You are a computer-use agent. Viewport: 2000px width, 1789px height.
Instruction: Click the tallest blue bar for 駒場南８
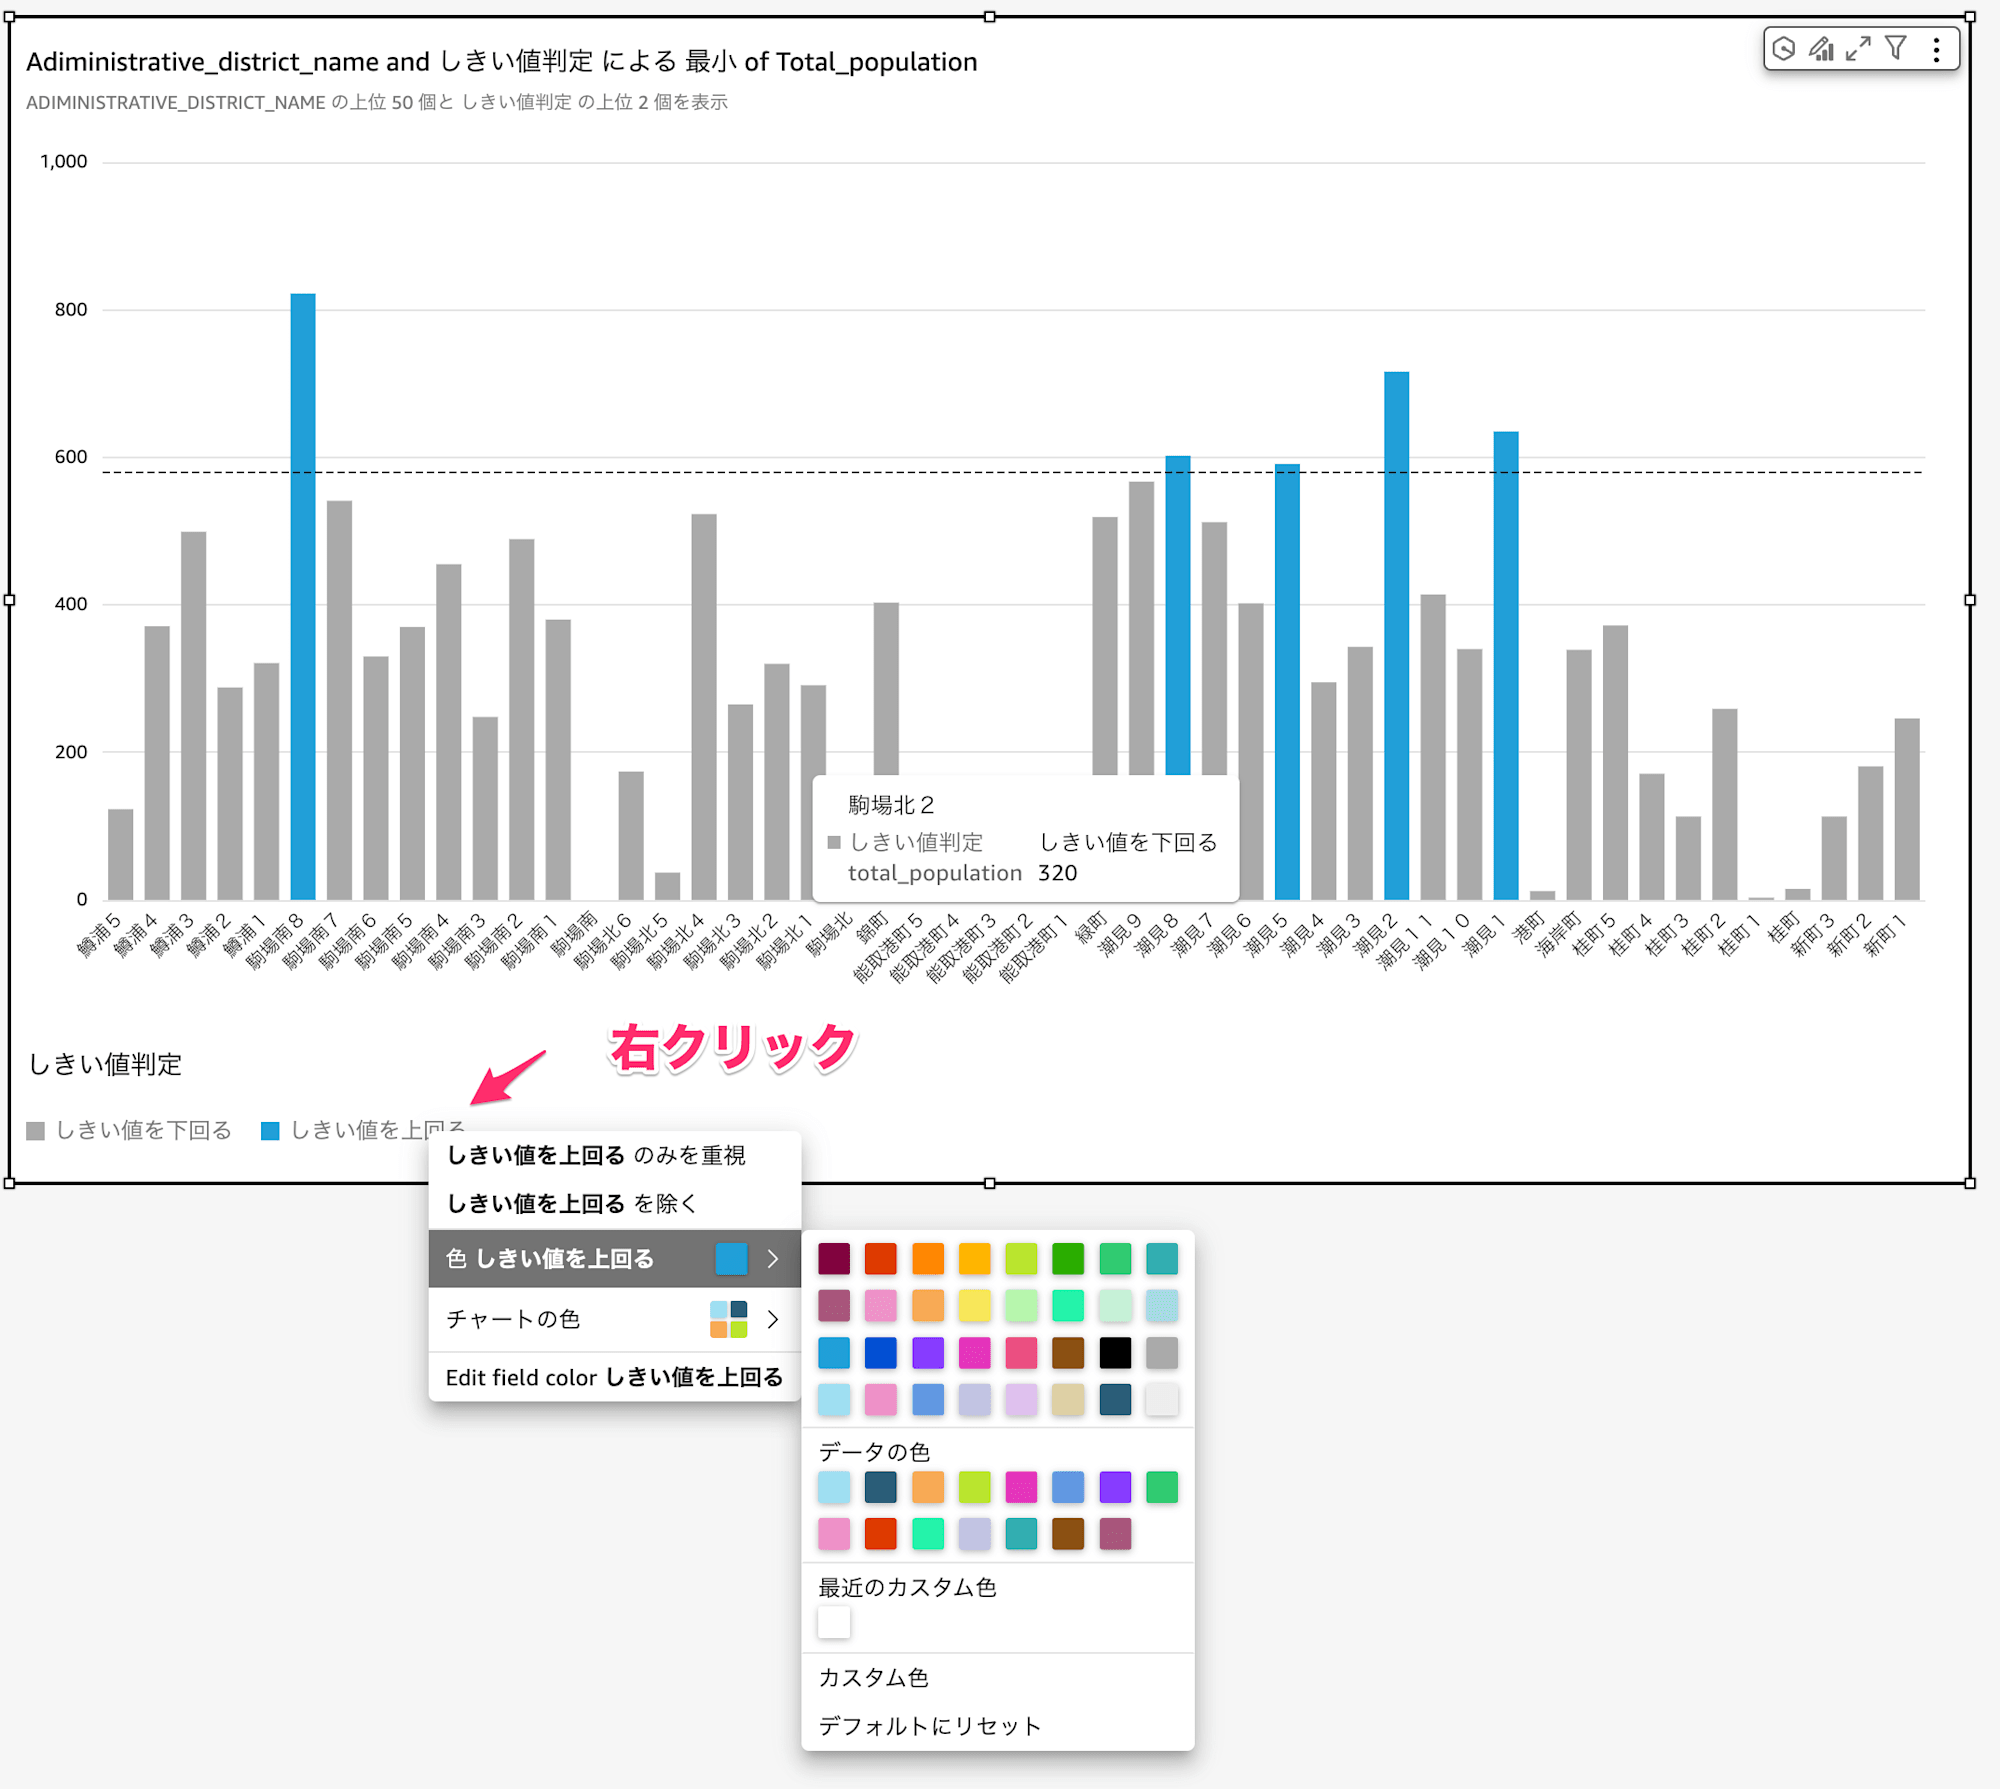pyautogui.click(x=303, y=596)
